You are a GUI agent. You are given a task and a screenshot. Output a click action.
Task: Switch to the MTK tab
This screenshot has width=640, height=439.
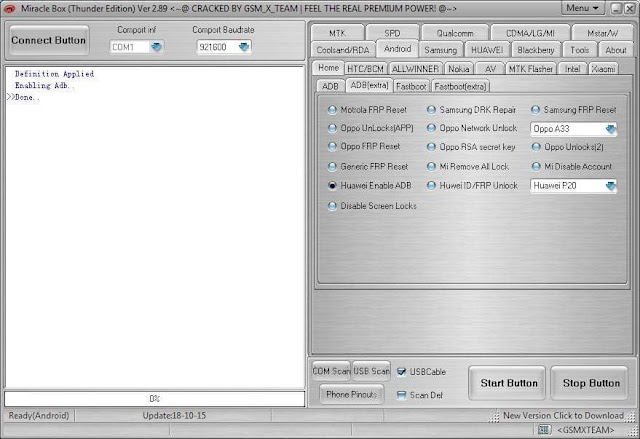click(x=337, y=33)
